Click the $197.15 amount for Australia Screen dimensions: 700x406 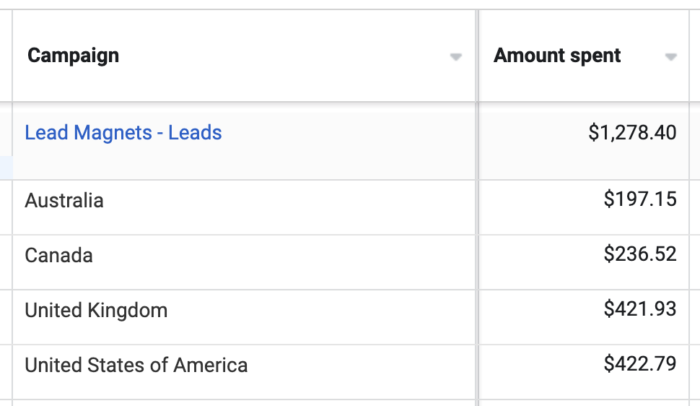[x=640, y=200]
